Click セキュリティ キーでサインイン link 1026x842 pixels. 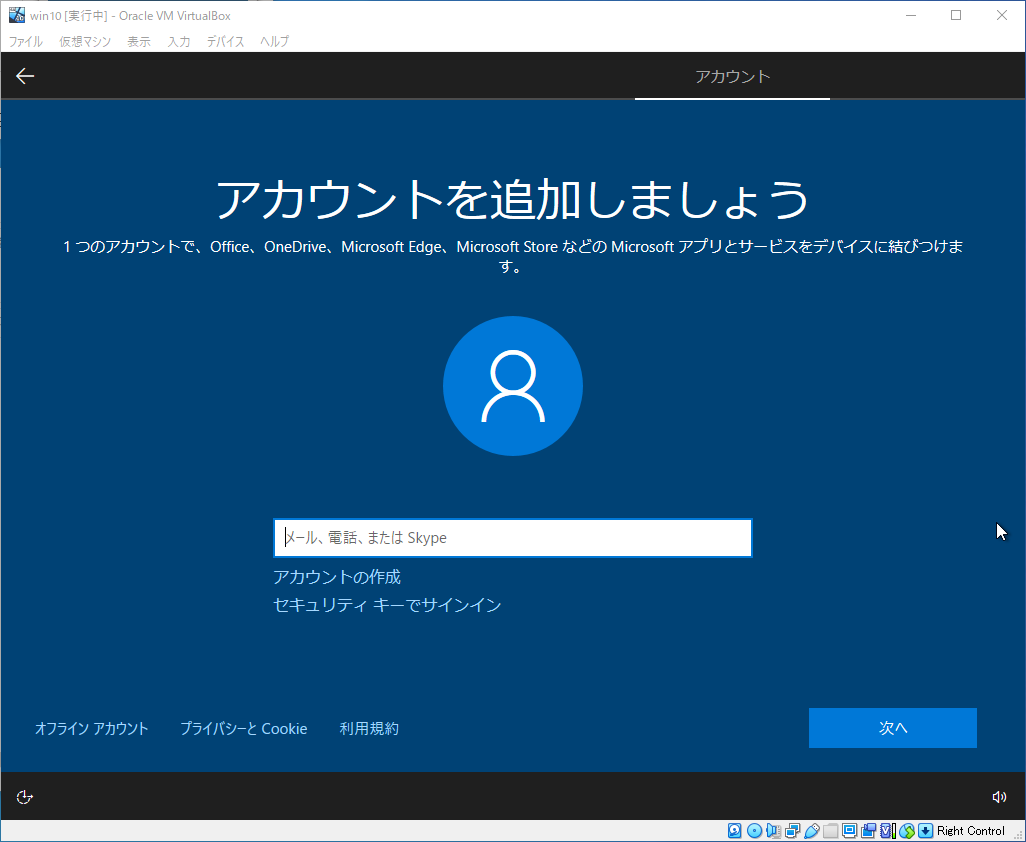point(387,605)
